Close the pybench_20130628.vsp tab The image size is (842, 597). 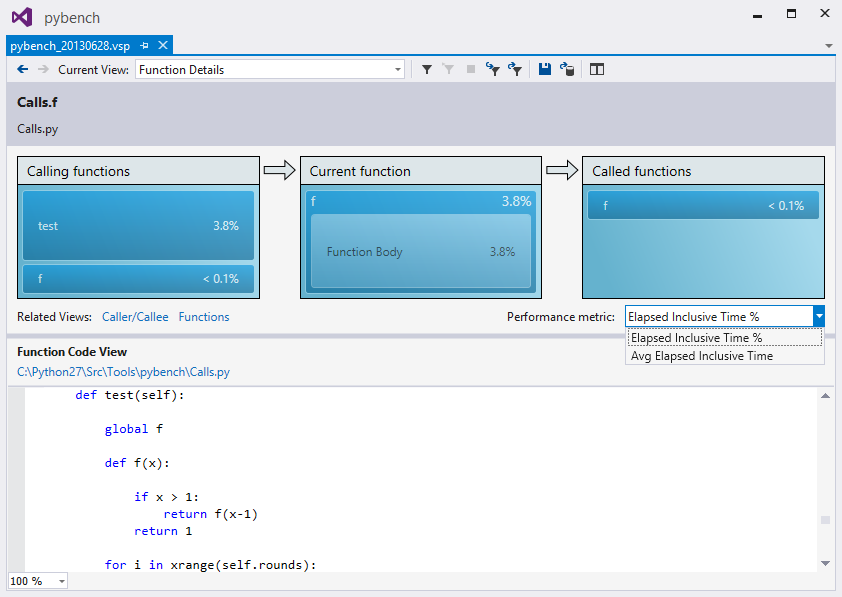(163, 46)
